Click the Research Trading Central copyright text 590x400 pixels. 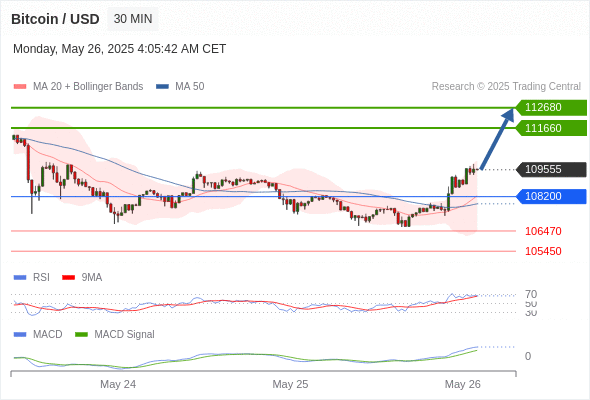click(x=506, y=87)
